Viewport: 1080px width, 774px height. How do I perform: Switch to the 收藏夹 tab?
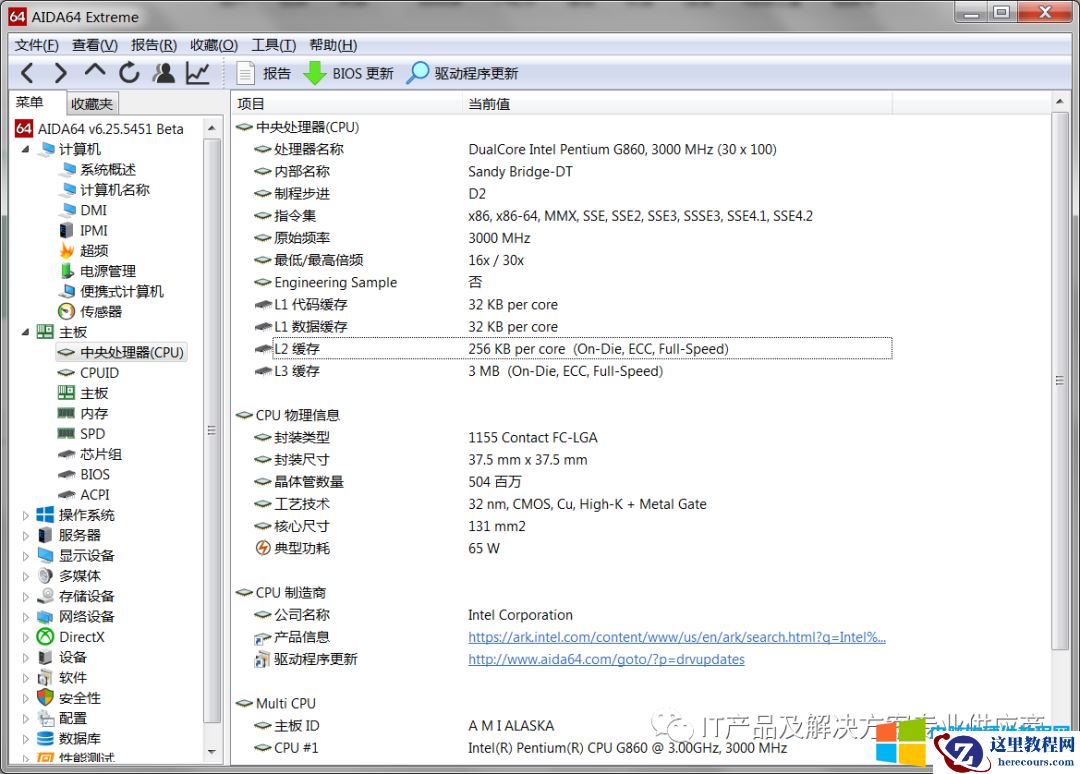click(92, 103)
